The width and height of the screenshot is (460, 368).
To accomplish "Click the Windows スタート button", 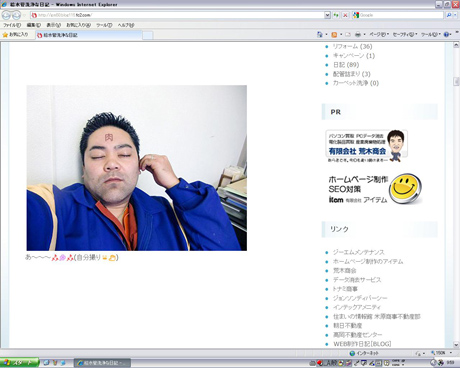I will (x=19, y=363).
